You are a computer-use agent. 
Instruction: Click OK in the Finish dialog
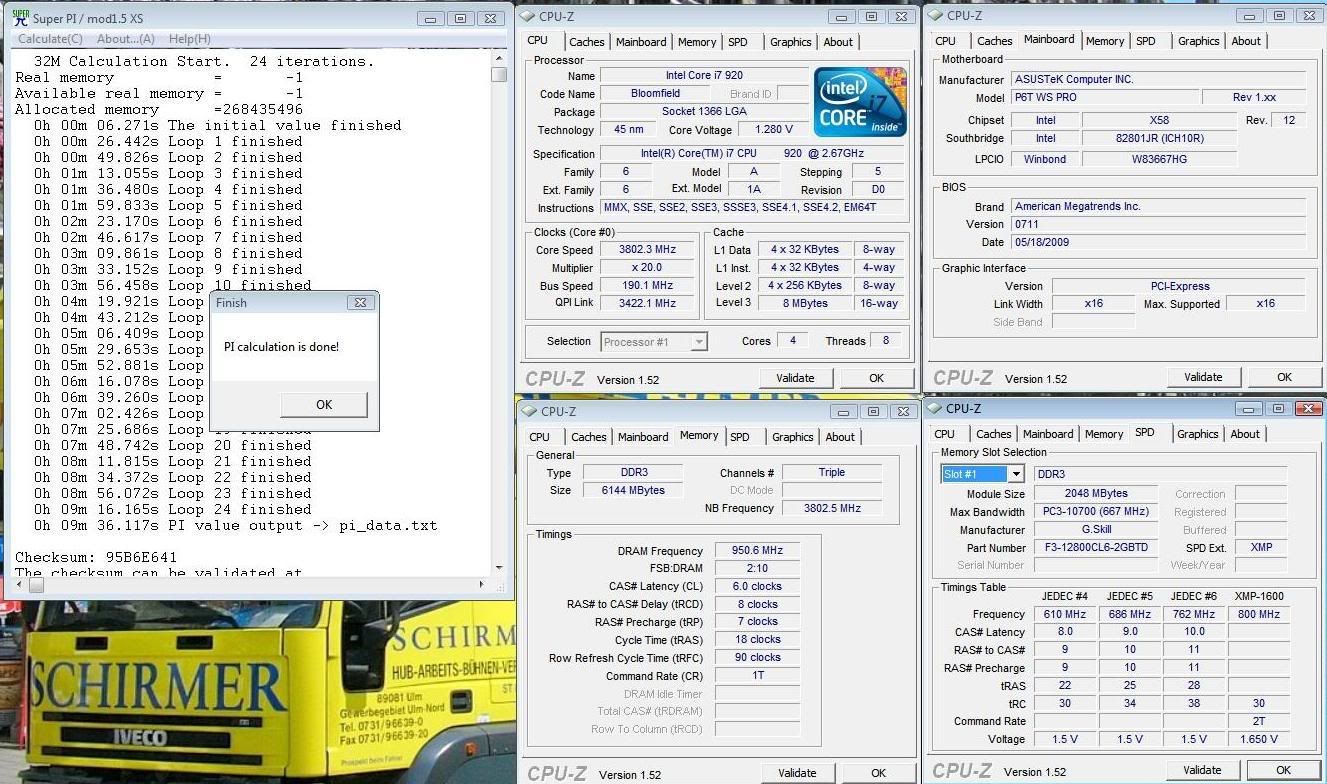click(324, 405)
